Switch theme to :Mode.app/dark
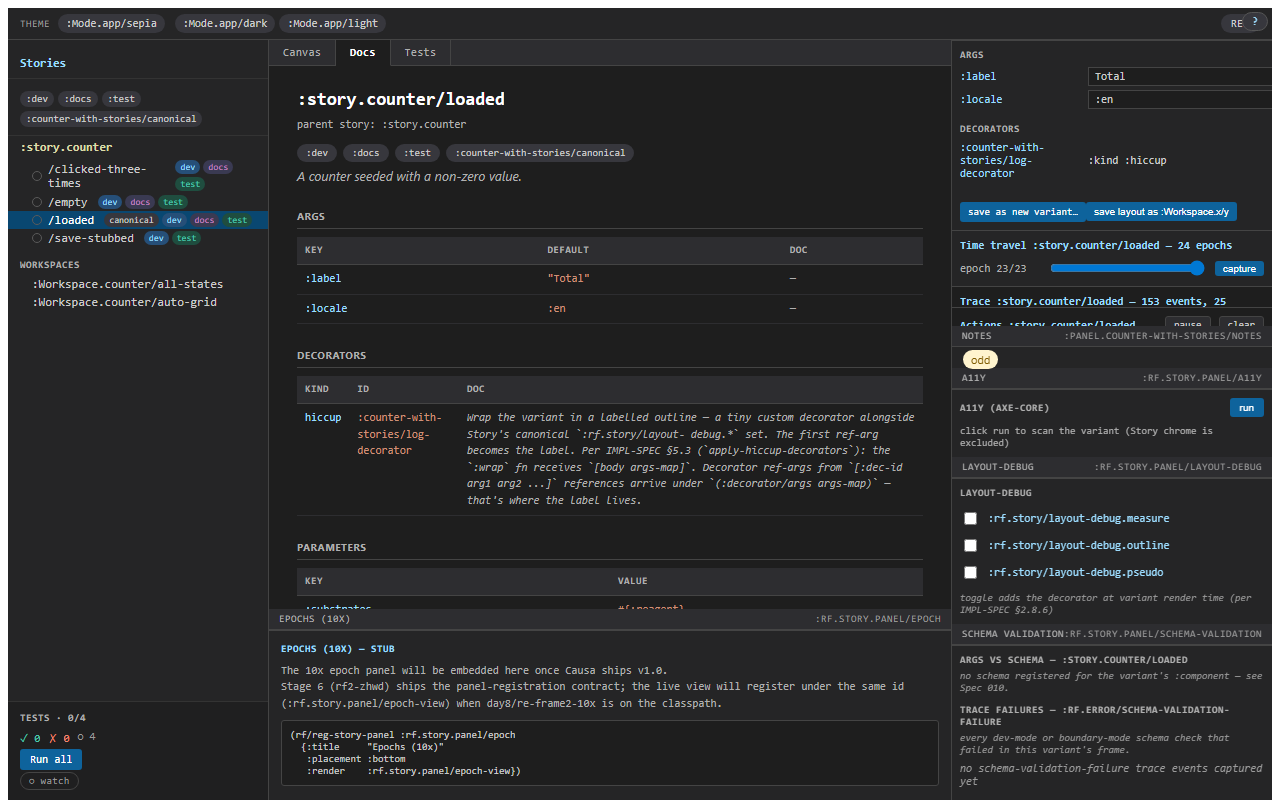 (x=224, y=23)
